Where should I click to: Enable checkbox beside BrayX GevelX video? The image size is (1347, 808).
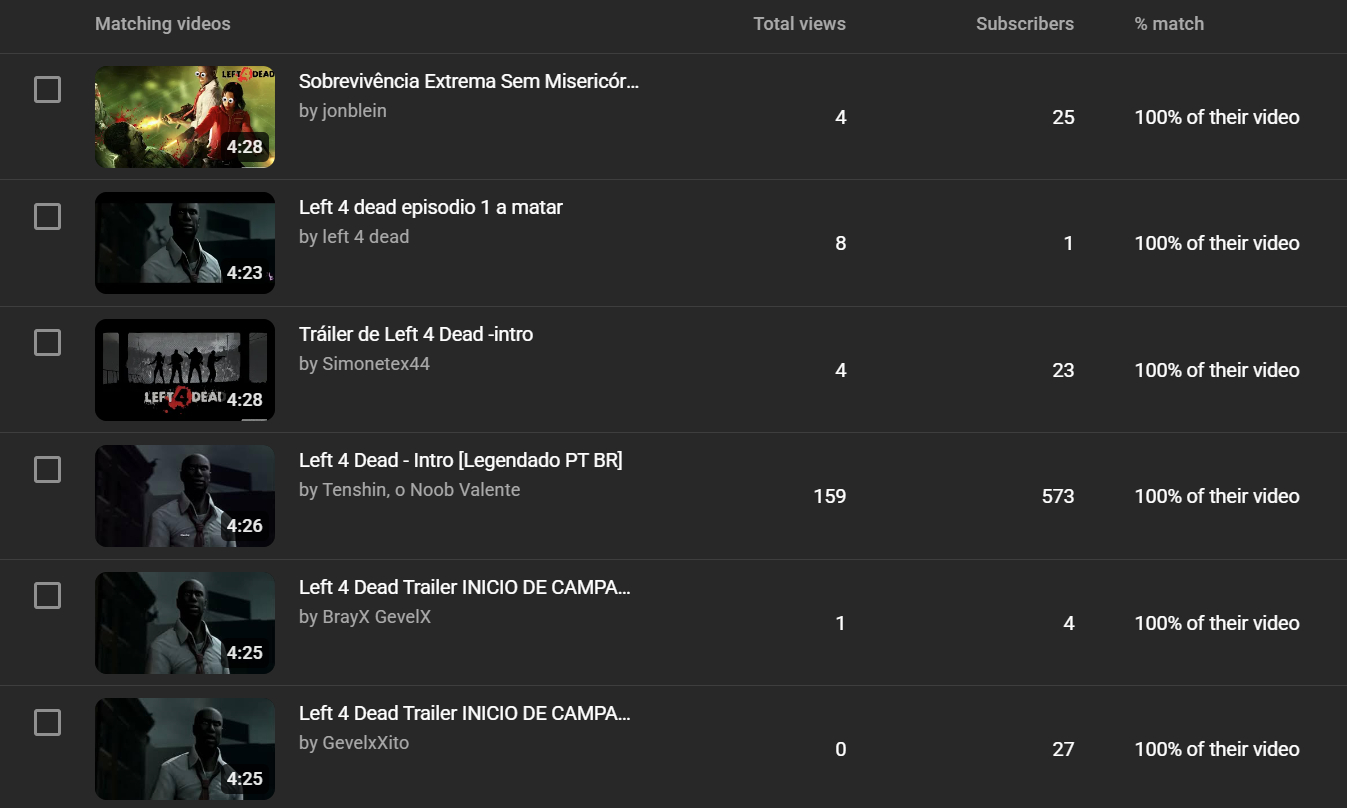point(47,596)
